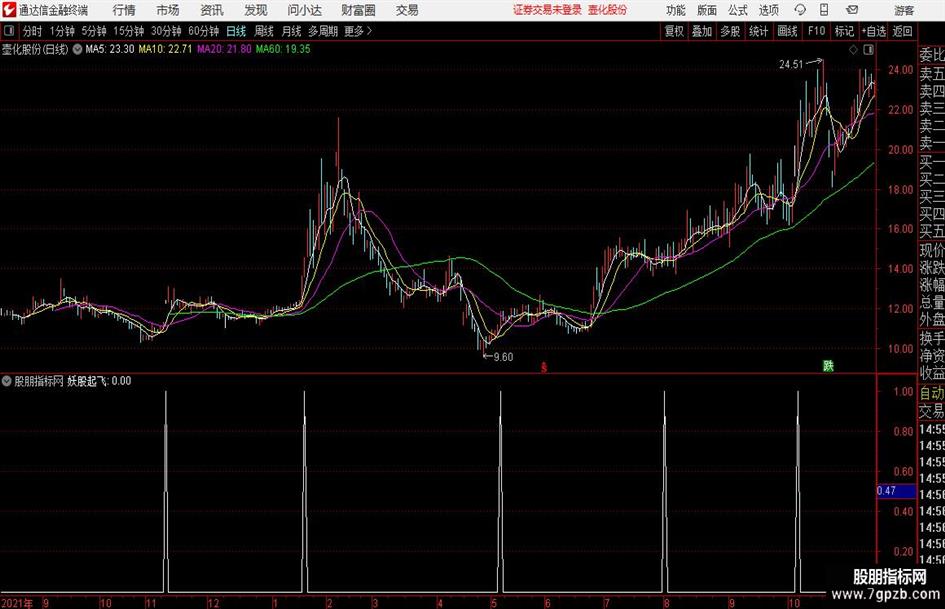
Task: Open the 公式 menu
Action: coord(737,10)
